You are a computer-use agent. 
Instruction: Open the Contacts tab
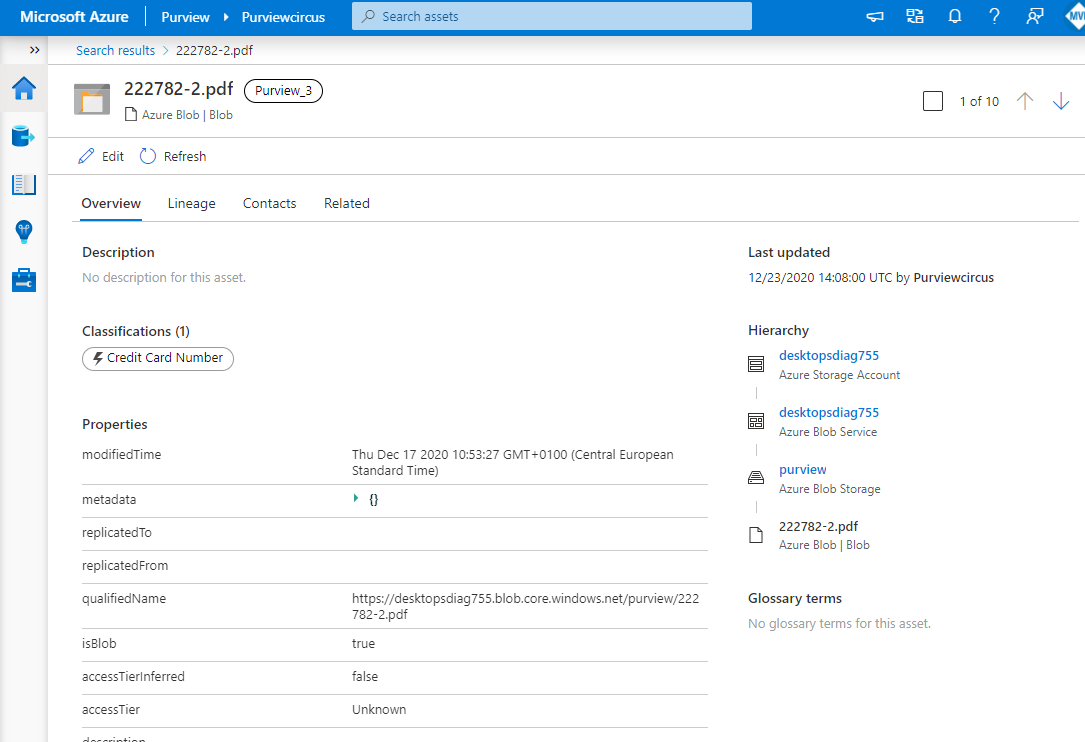tap(269, 203)
